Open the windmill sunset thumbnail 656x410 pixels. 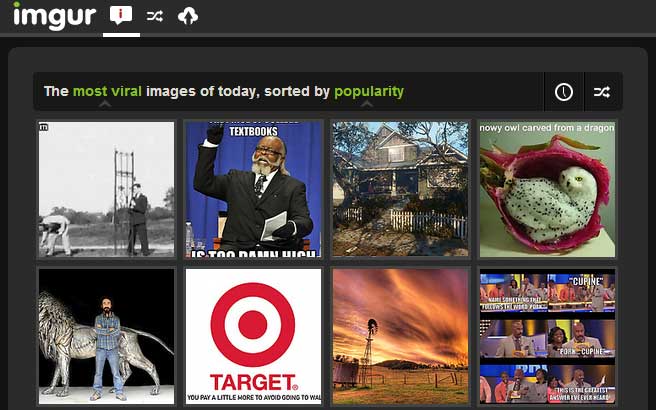pos(400,336)
